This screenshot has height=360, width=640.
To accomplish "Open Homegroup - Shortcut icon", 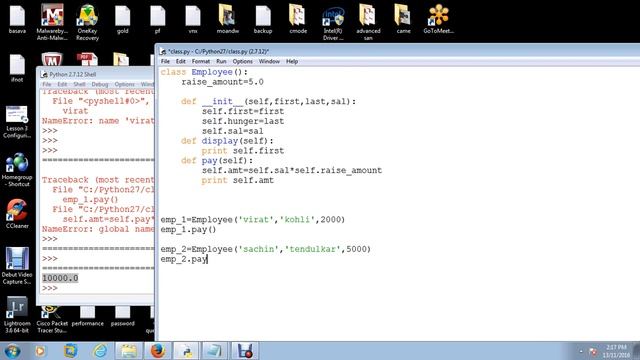I will click(17, 170).
